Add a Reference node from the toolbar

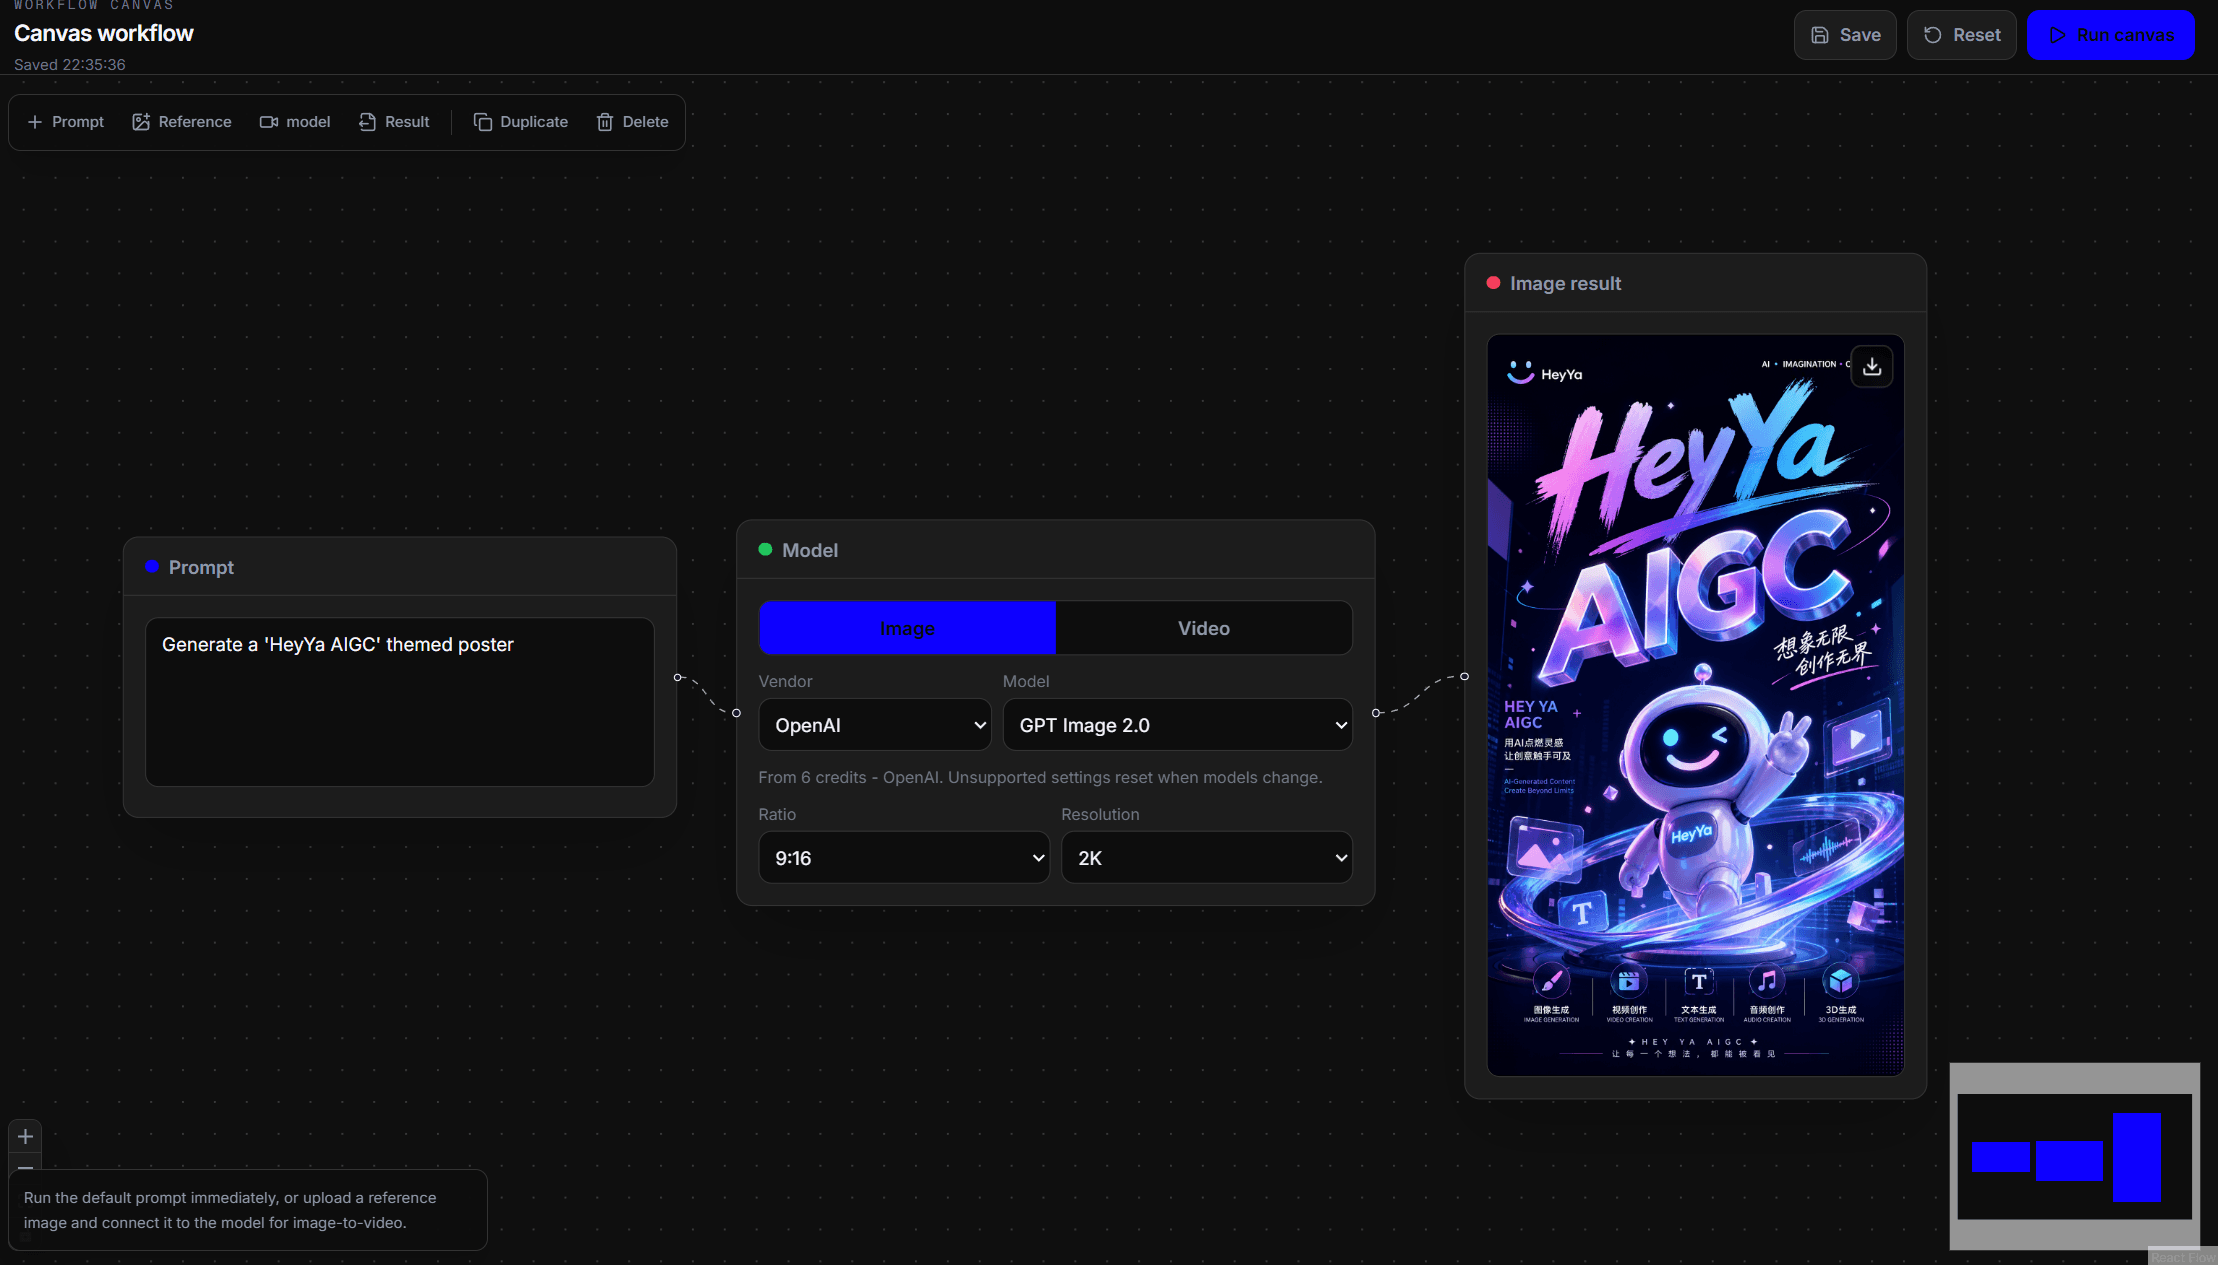[x=182, y=122]
